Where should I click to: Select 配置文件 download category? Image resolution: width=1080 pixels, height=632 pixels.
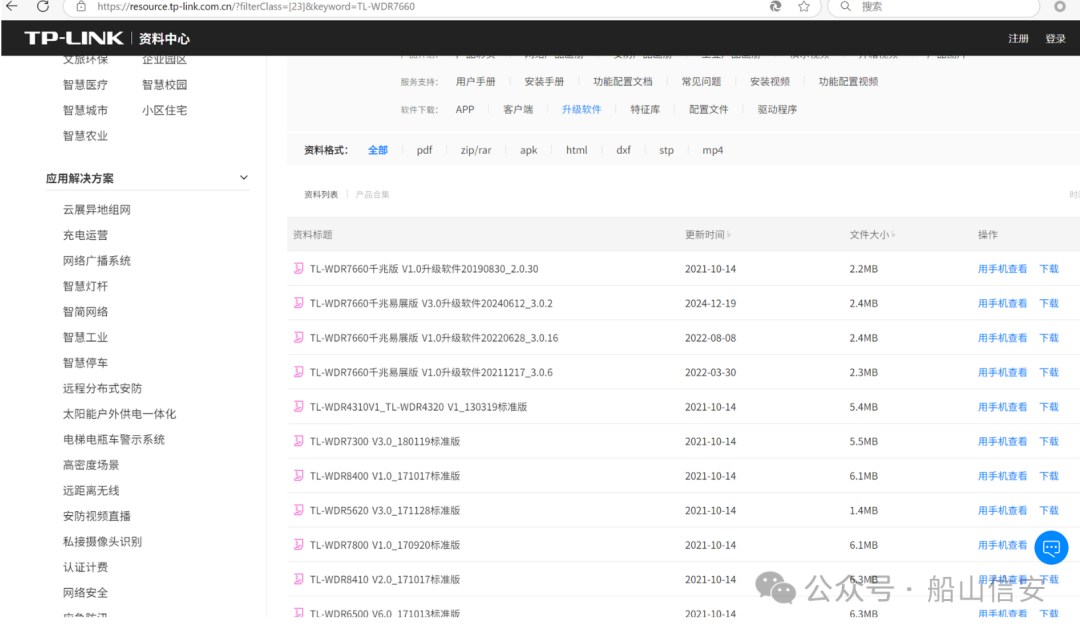pos(709,109)
